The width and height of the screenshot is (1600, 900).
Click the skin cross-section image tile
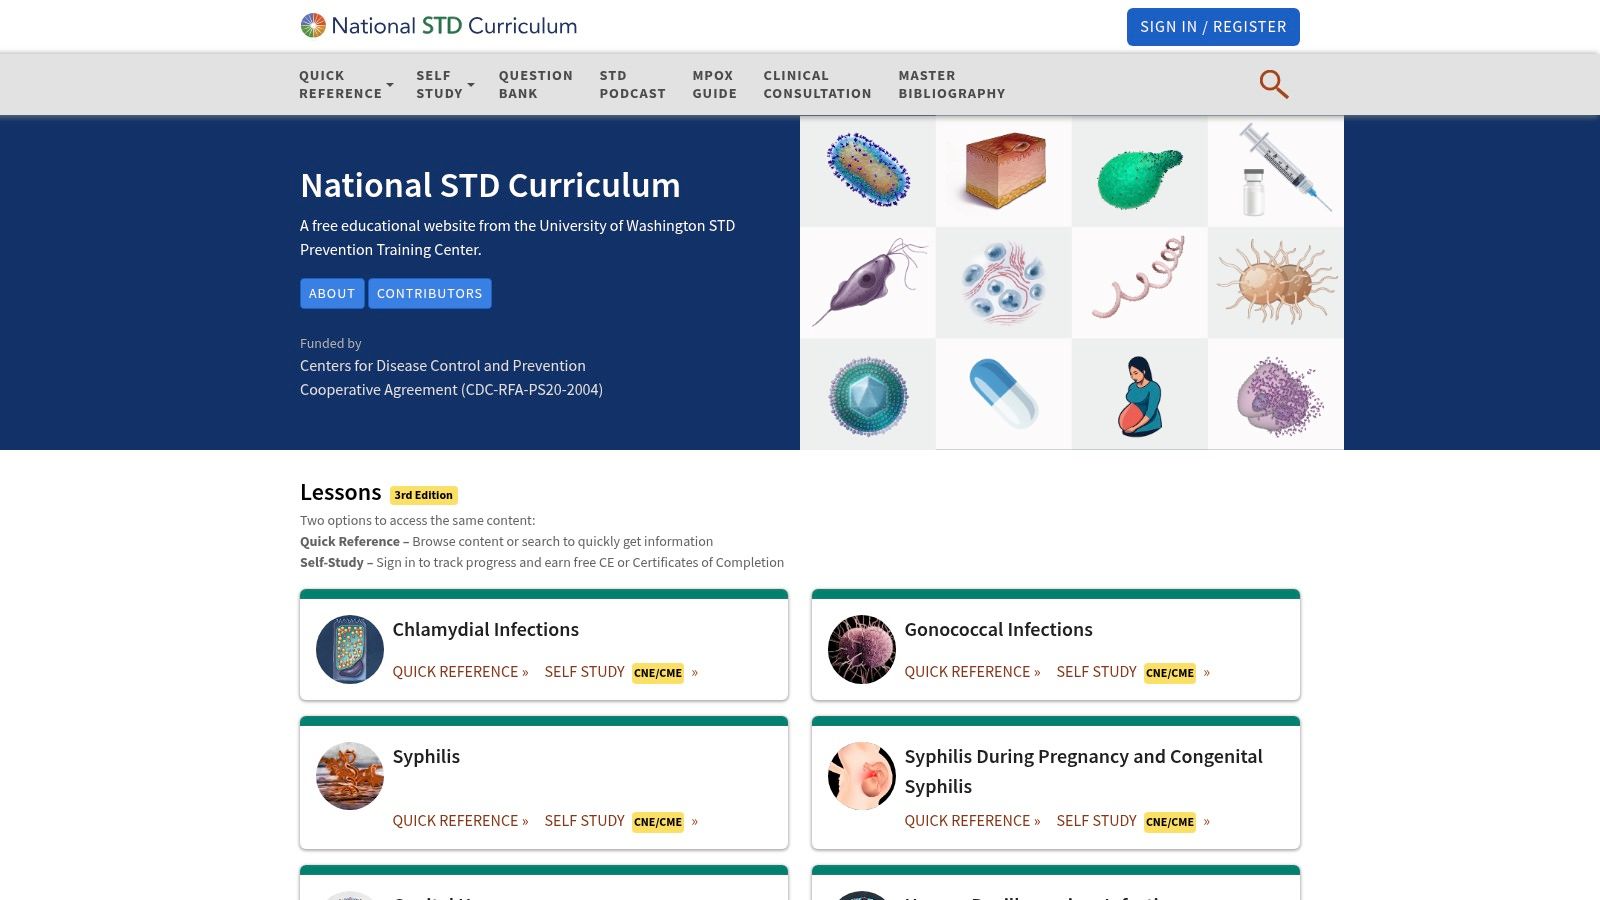1004,171
